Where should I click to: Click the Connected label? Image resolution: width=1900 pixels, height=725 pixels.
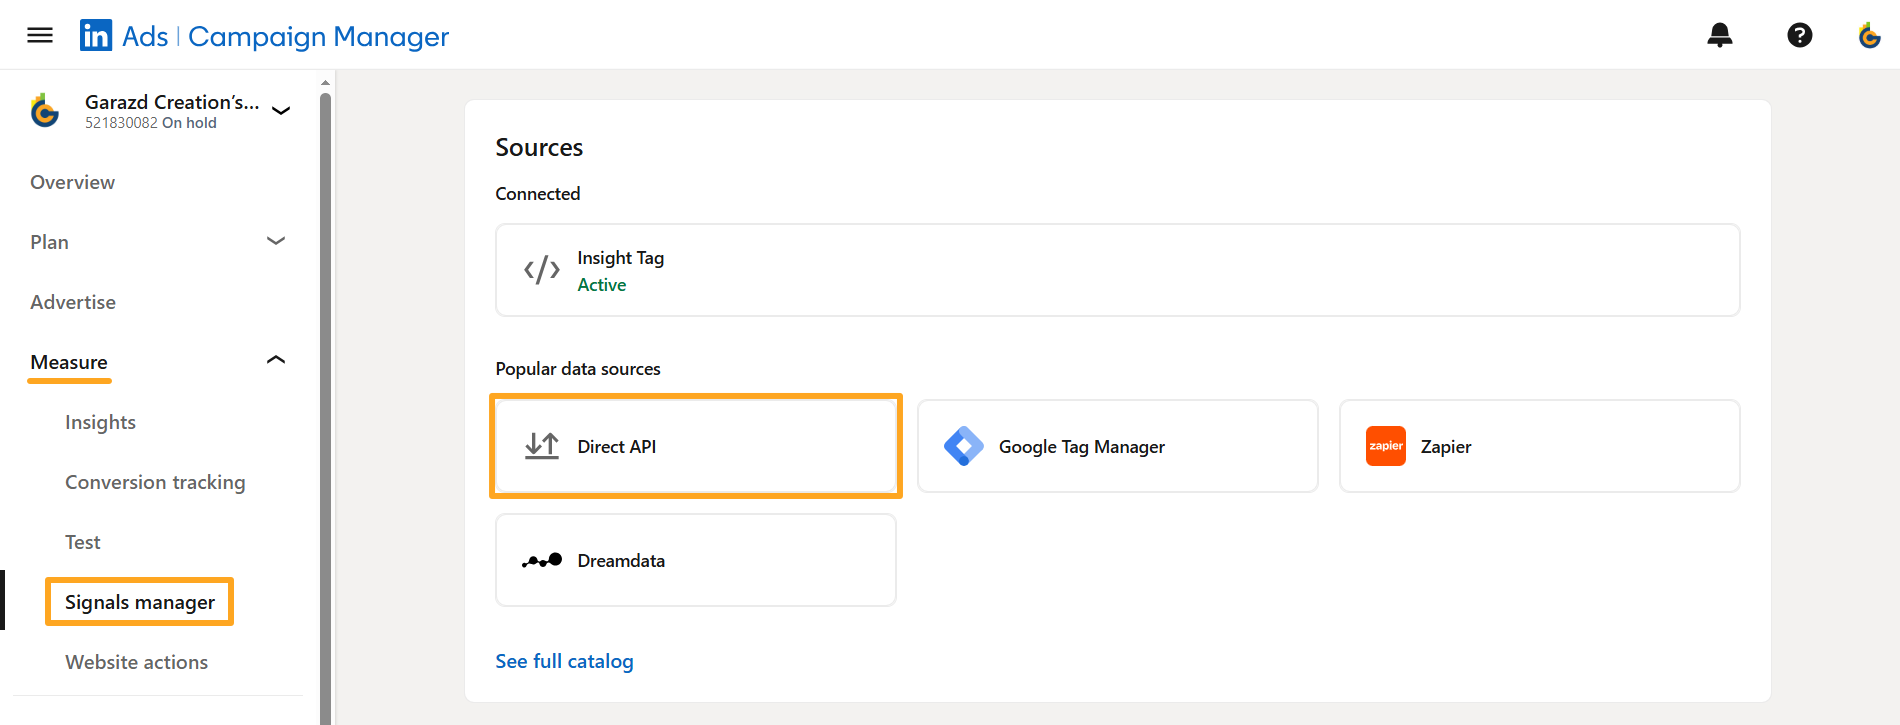(x=538, y=194)
